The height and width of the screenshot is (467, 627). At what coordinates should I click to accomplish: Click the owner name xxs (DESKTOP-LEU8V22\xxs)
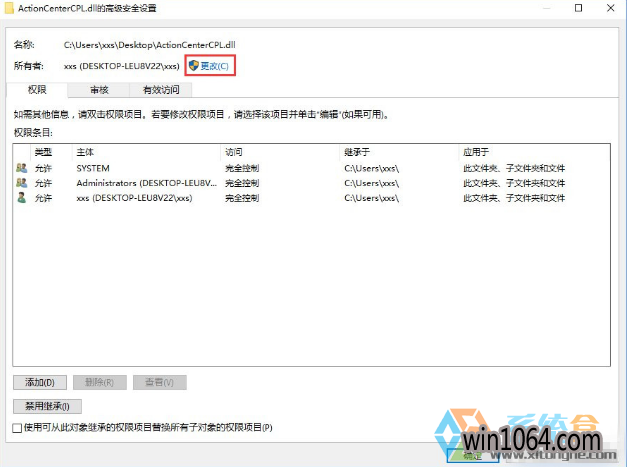pos(122,66)
